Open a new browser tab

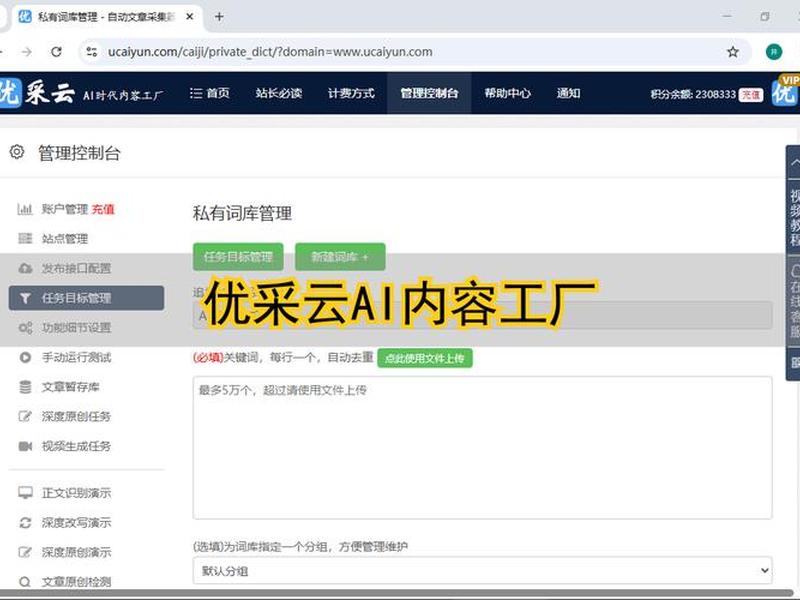coord(219,17)
